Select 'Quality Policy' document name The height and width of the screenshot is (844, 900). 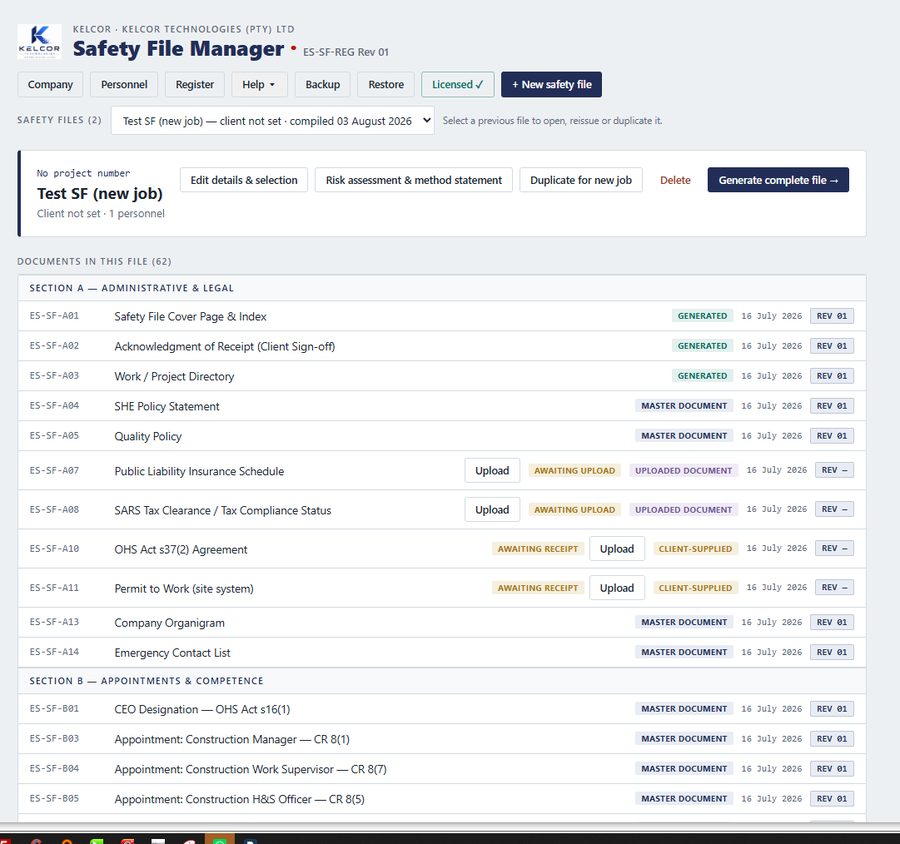pos(148,436)
